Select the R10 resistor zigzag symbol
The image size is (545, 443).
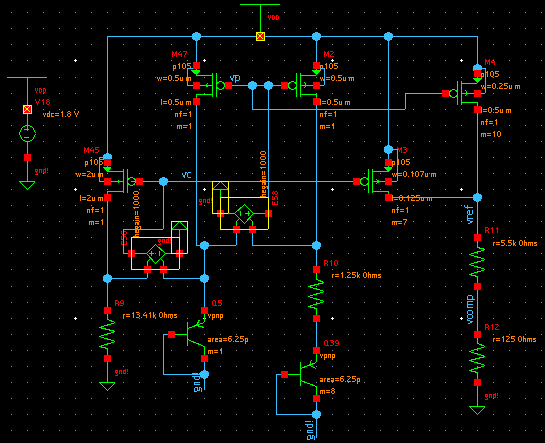pyautogui.click(x=316, y=294)
